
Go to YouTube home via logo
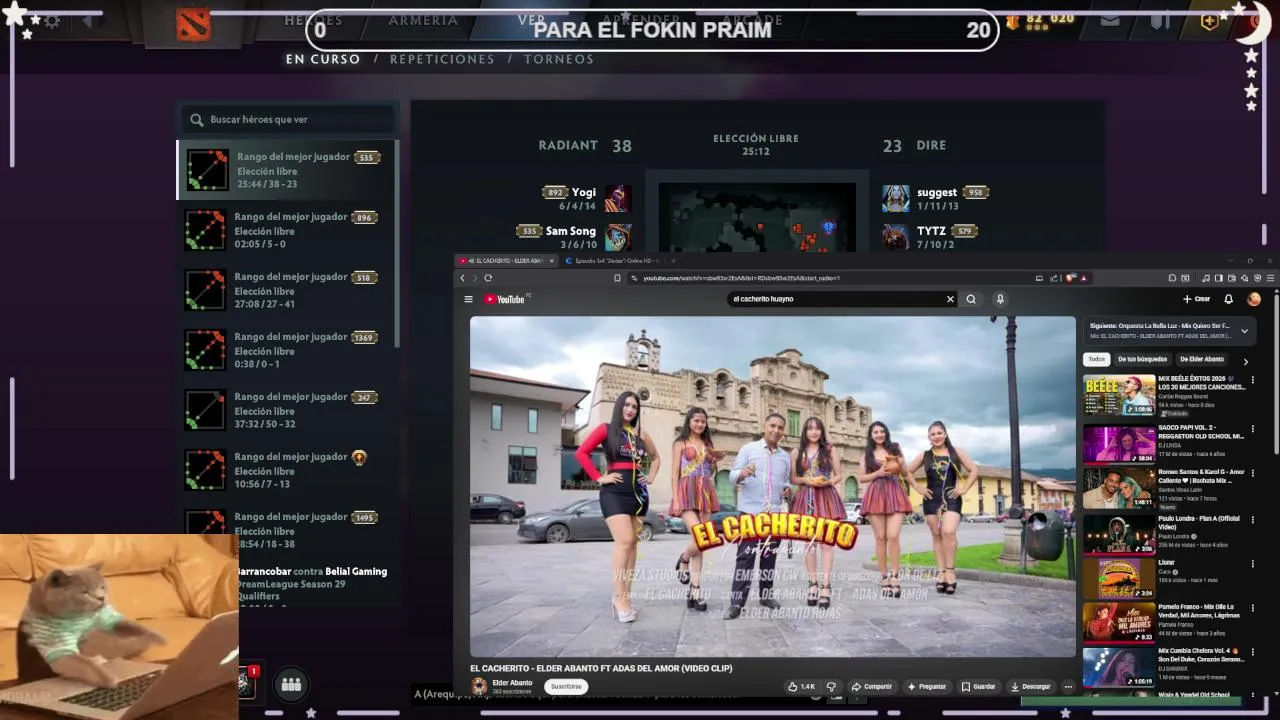point(505,299)
